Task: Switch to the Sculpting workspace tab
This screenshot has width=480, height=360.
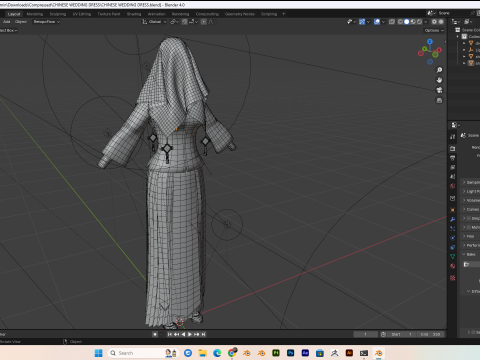Action: 58,14
